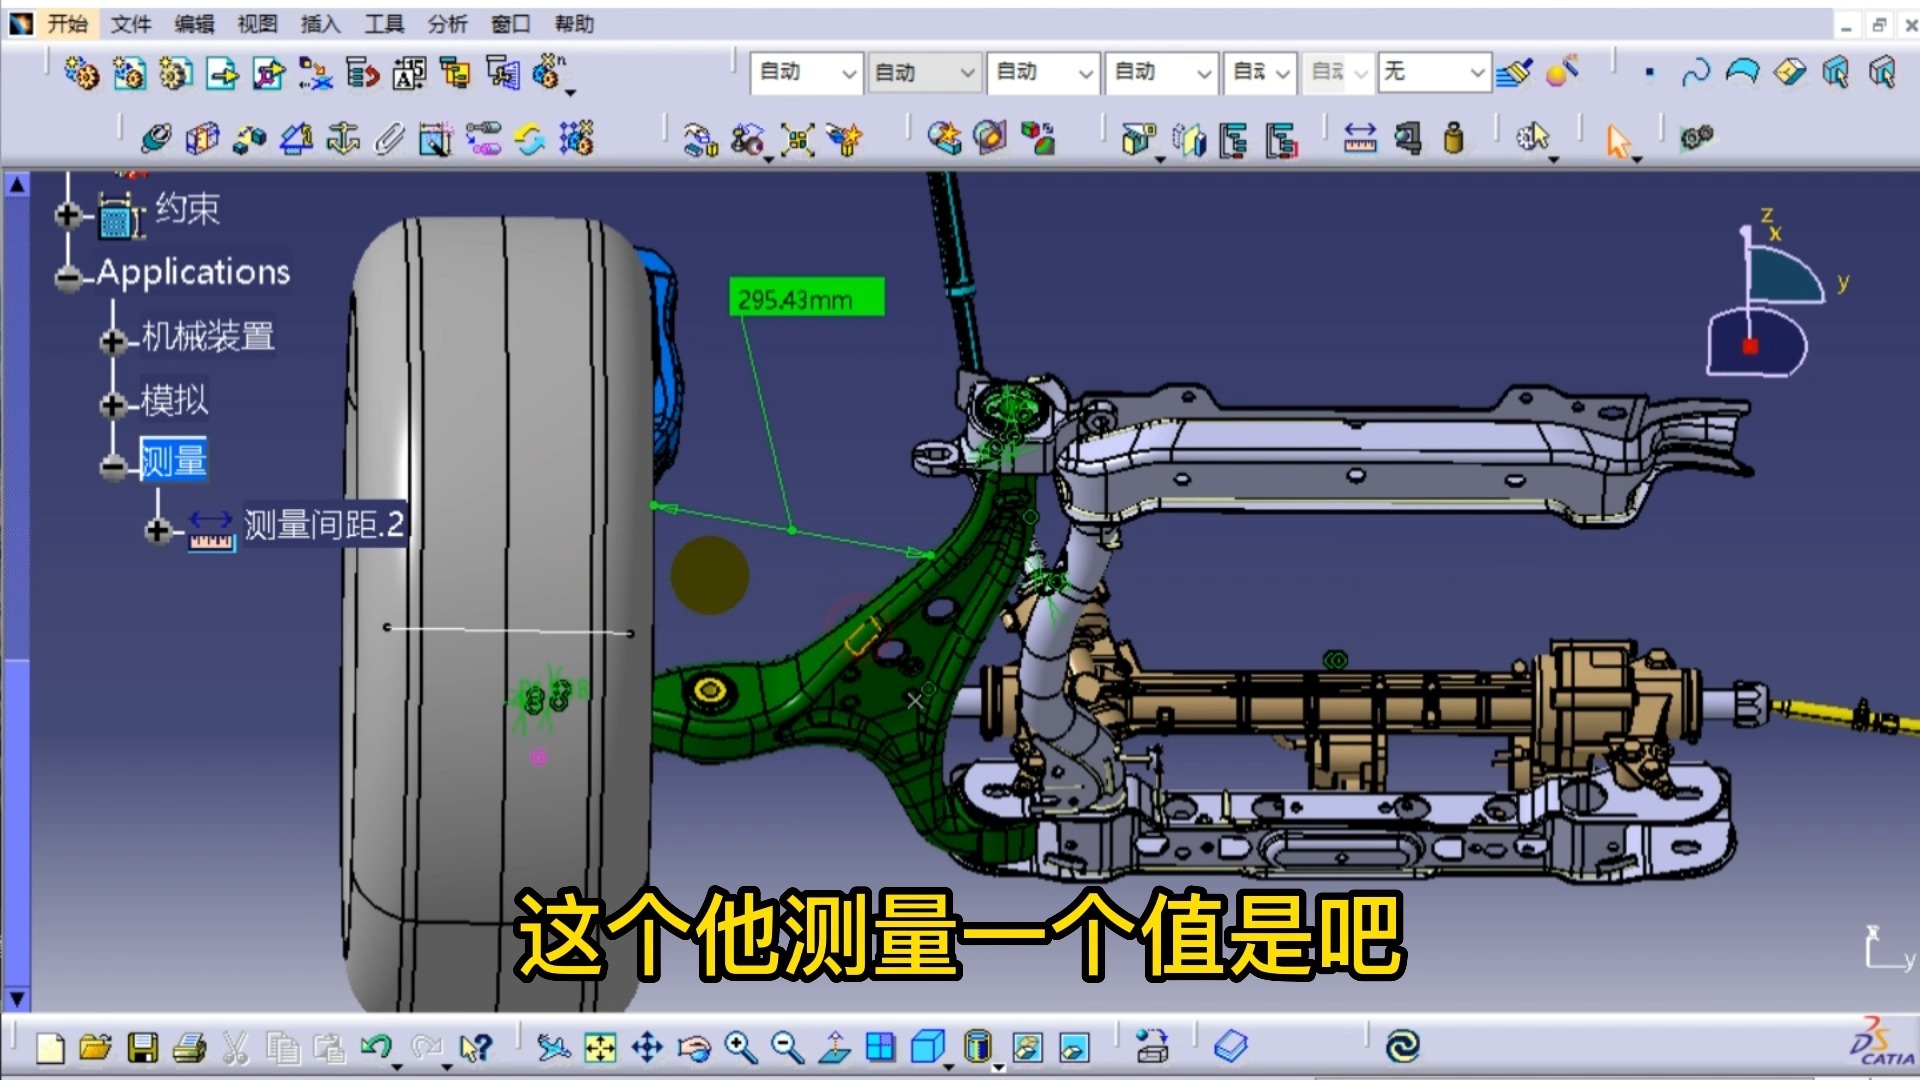Select the 模拟 node in the tree

click(x=175, y=401)
